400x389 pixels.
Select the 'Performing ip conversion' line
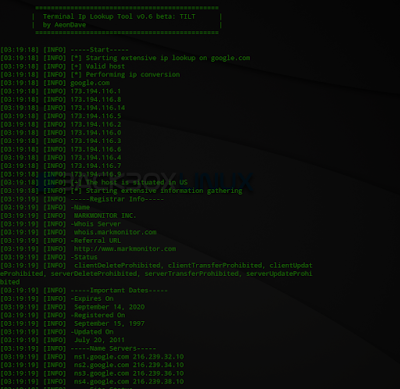click(133, 75)
